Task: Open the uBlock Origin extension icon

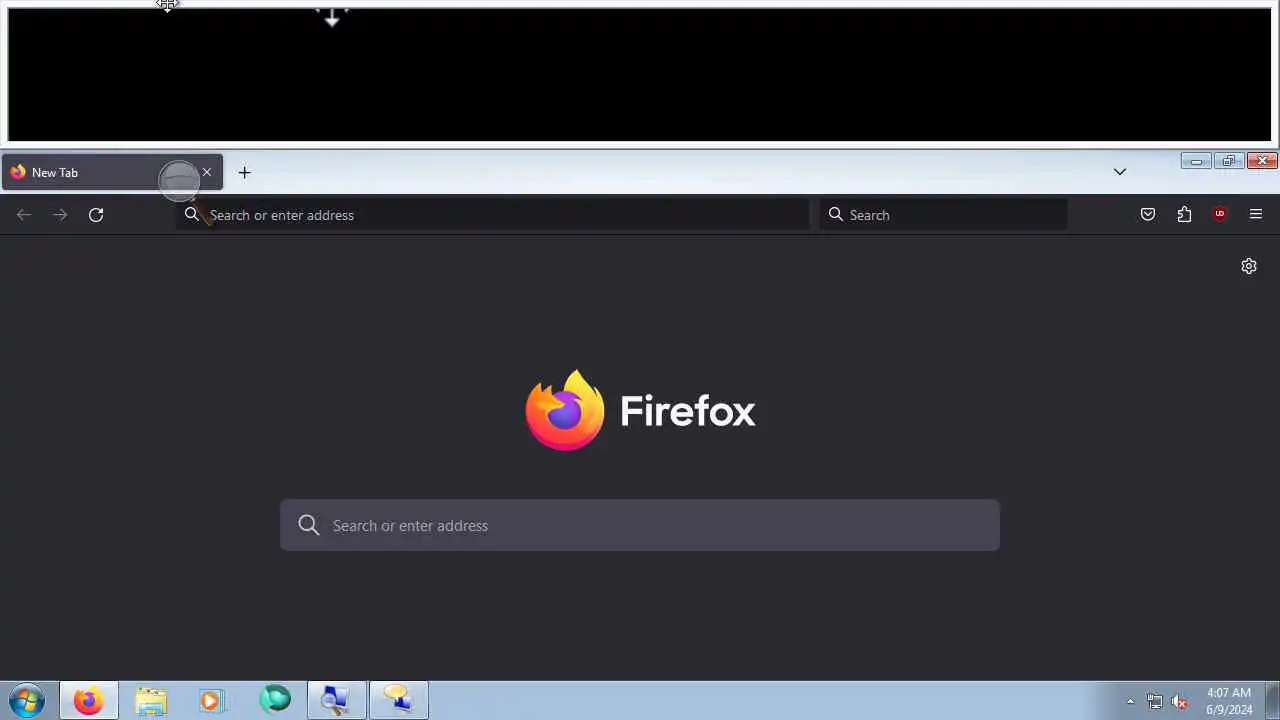Action: (x=1220, y=214)
